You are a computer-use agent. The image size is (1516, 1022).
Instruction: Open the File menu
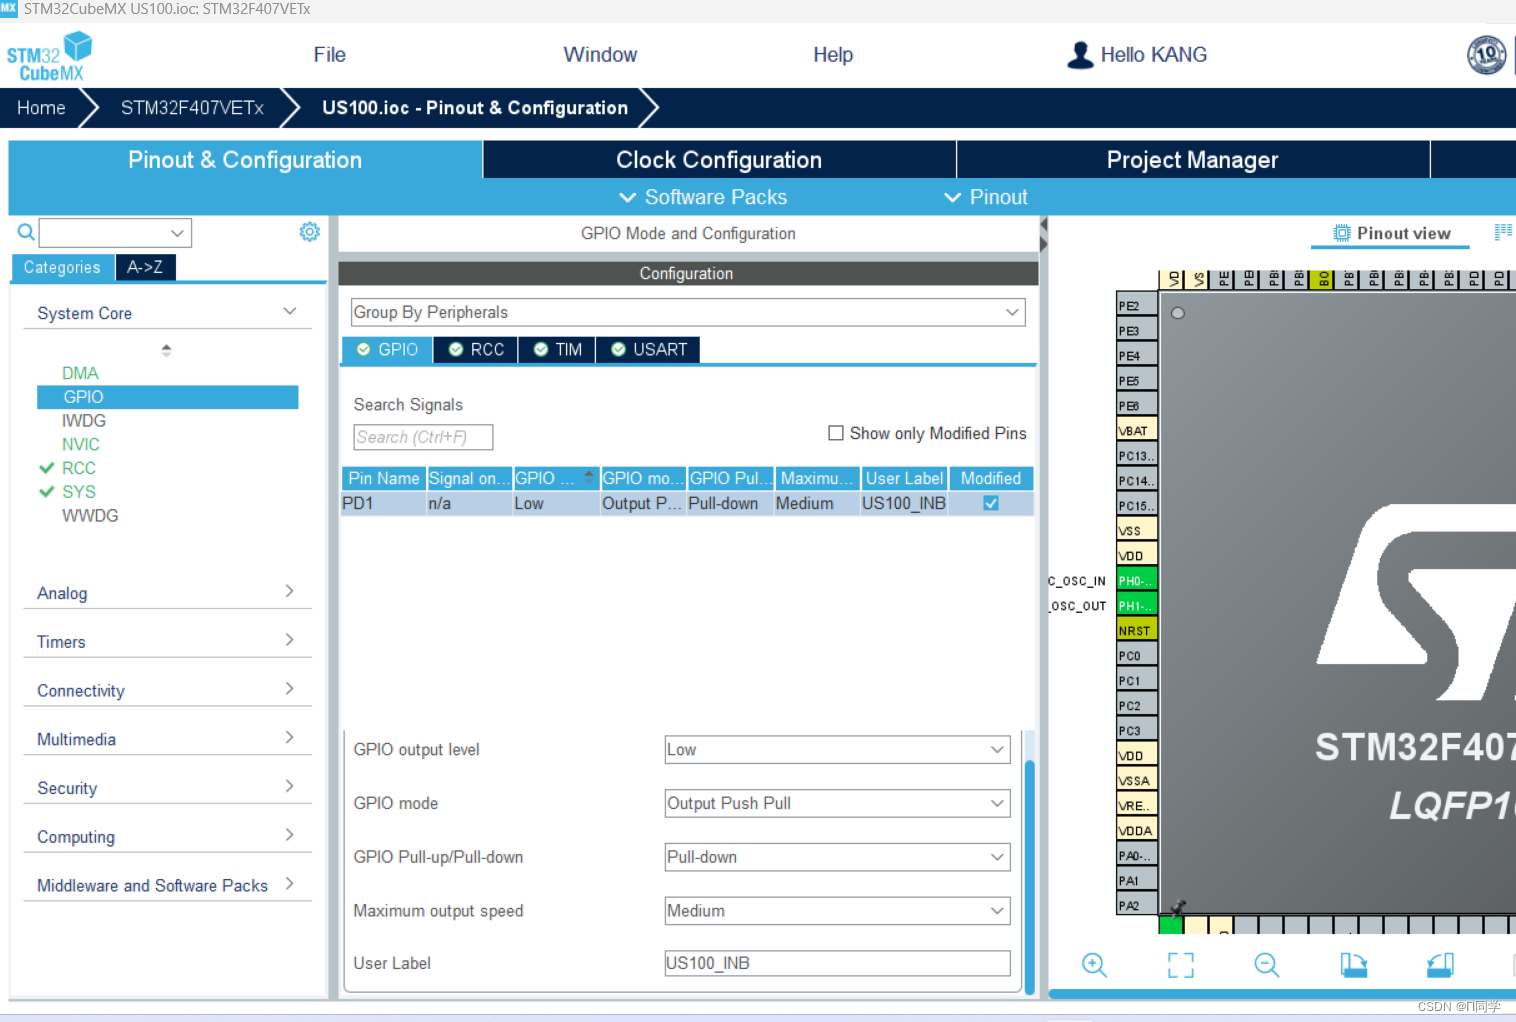329,55
